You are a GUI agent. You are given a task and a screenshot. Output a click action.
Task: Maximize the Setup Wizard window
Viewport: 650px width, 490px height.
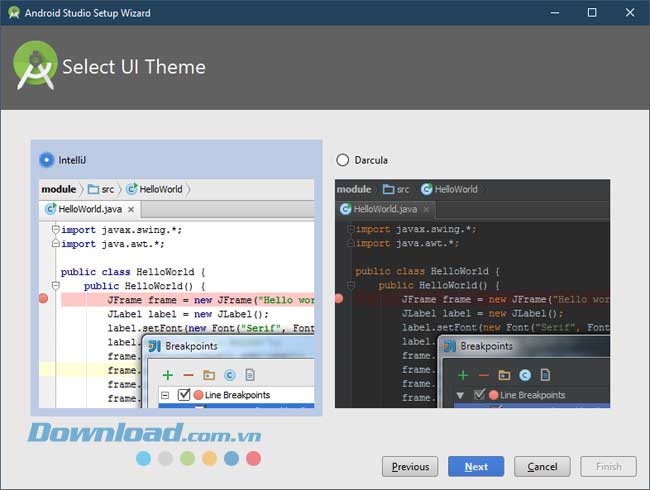pyautogui.click(x=592, y=12)
